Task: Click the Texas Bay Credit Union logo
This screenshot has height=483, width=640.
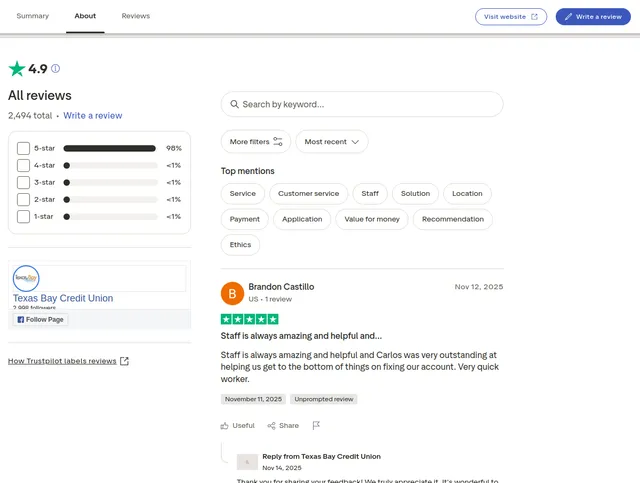Action: click(x=25, y=277)
